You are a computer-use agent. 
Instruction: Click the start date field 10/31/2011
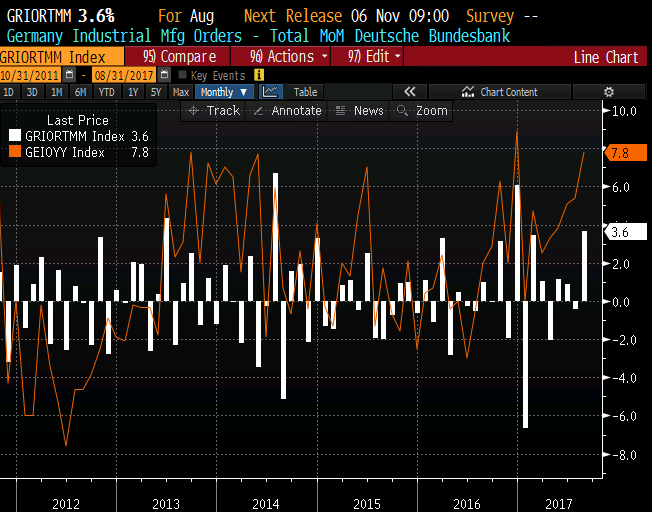(x=30, y=75)
